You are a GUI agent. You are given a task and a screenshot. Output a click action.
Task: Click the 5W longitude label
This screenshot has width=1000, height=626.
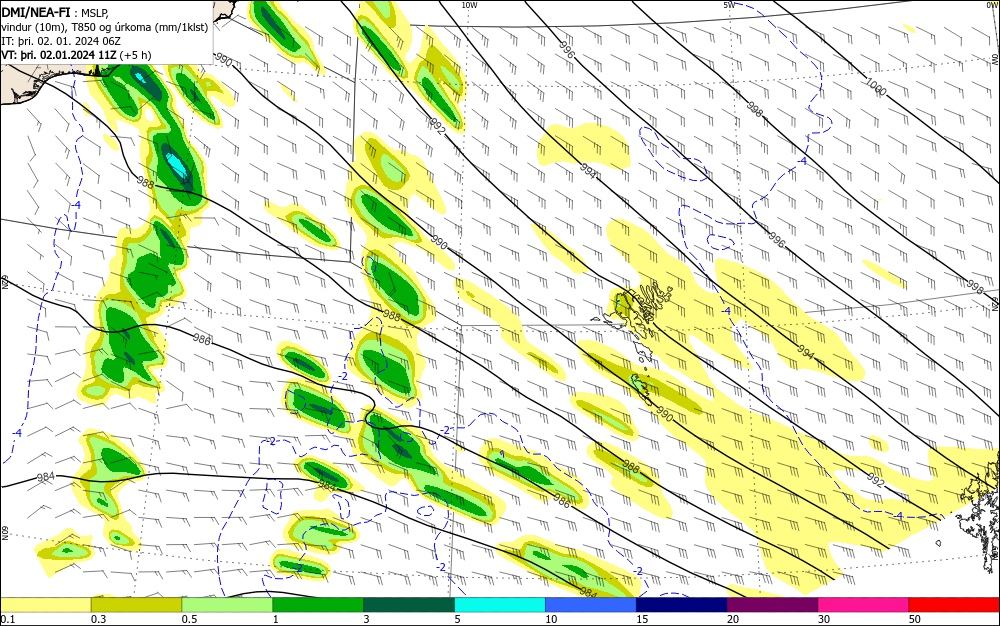(729, 5)
